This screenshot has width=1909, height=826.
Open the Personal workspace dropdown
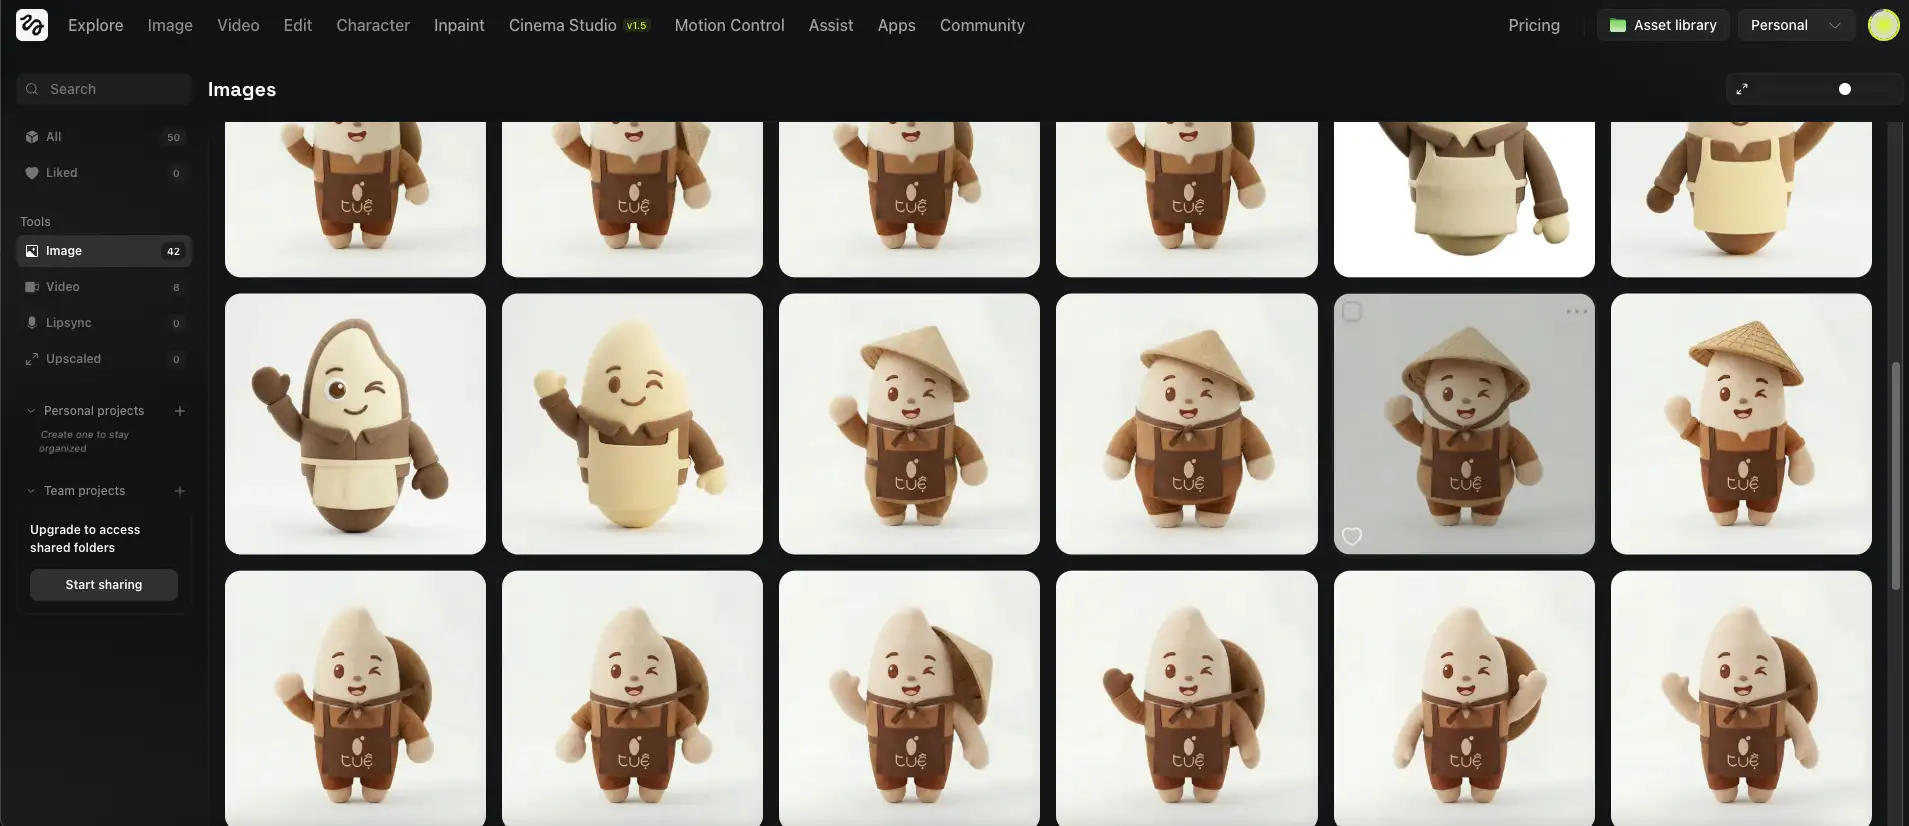click(1795, 25)
